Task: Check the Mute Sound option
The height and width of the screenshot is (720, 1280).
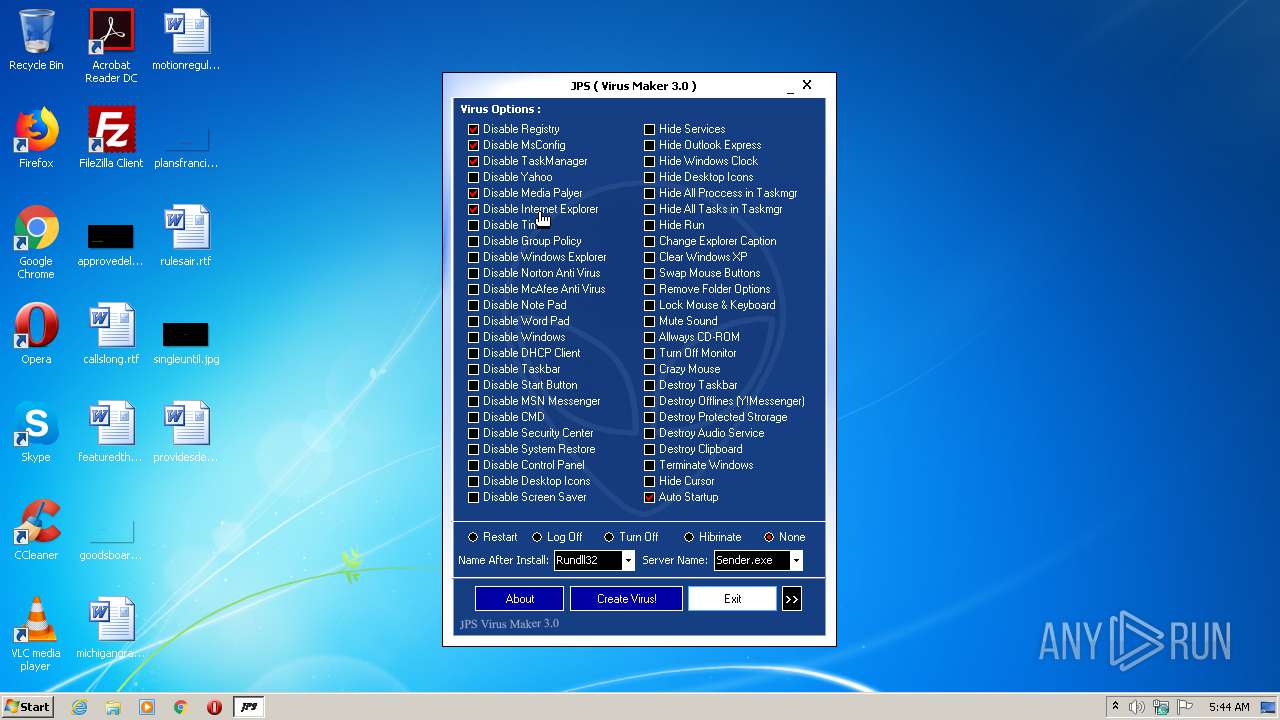Action: [x=650, y=321]
